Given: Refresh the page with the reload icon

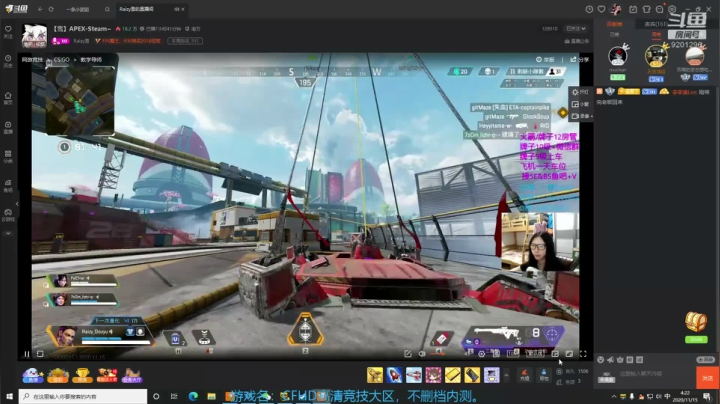Looking at the screenshot, I should (51, 9).
